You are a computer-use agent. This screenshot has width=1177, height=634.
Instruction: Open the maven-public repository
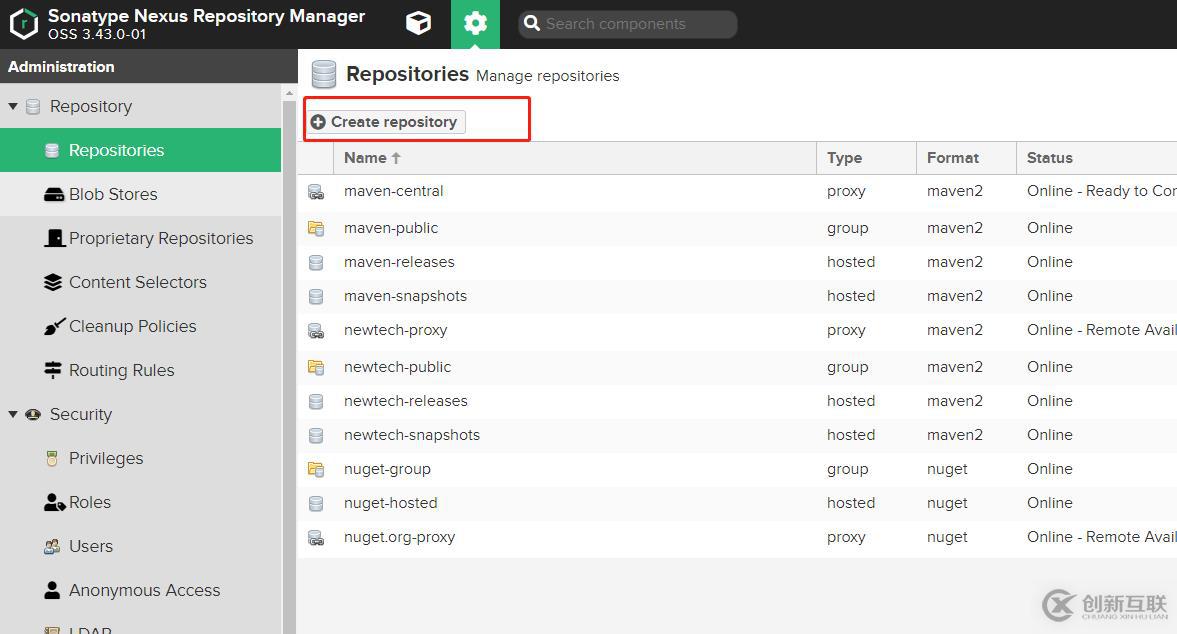[x=390, y=228]
